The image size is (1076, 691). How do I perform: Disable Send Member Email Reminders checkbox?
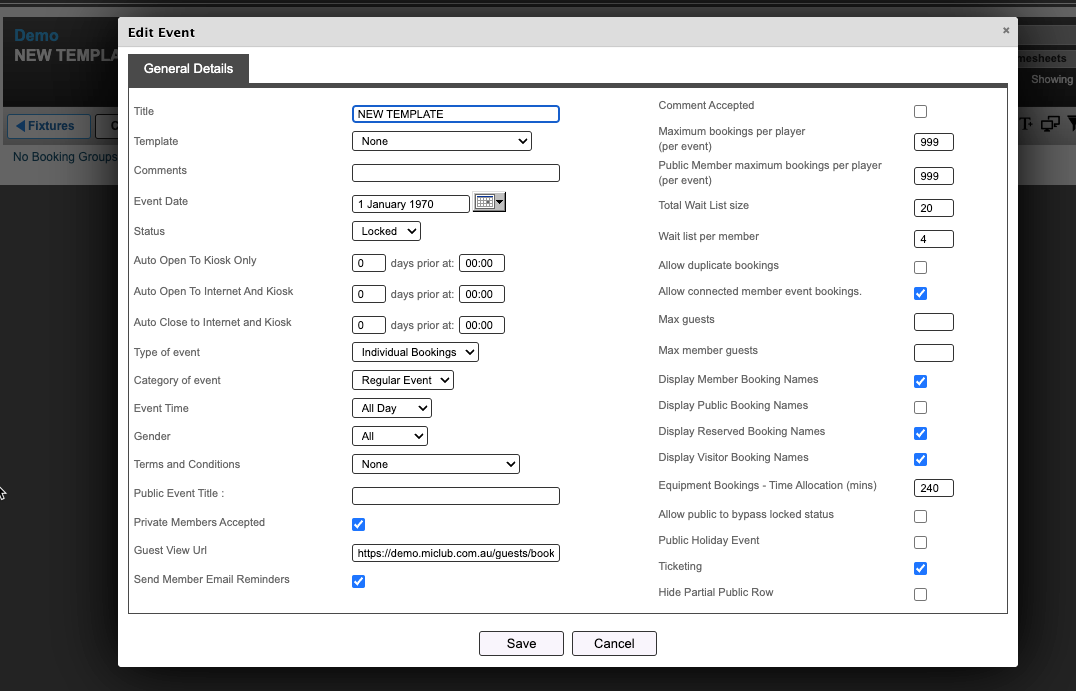(358, 582)
